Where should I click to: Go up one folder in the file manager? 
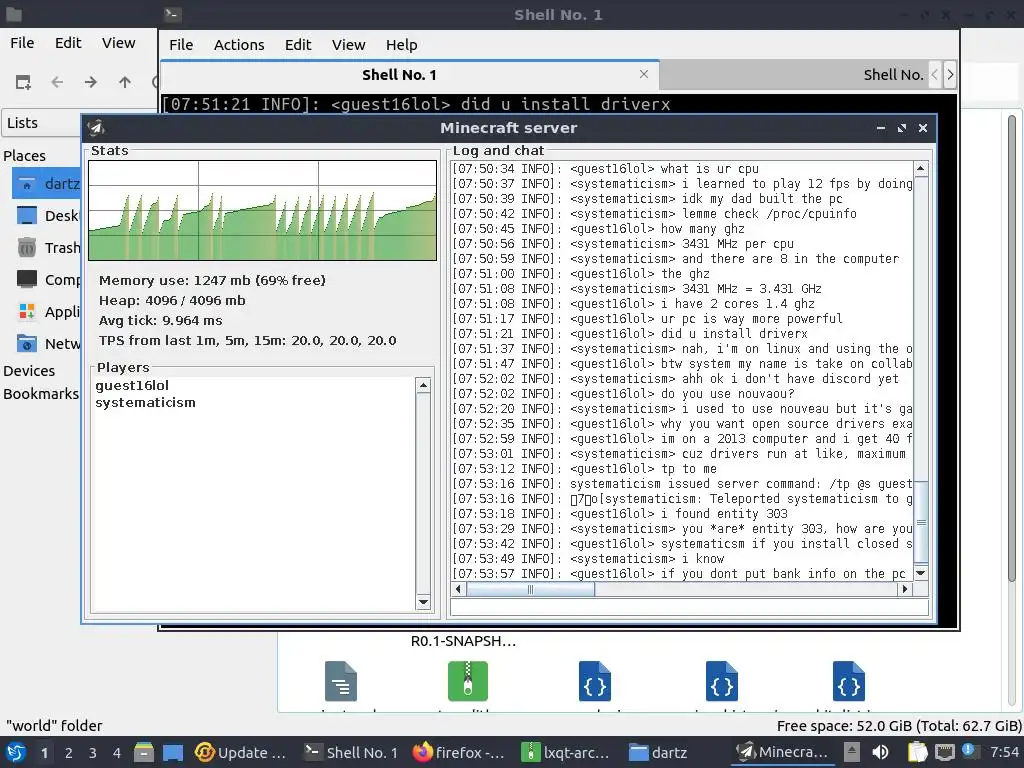(x=124, y=82)
